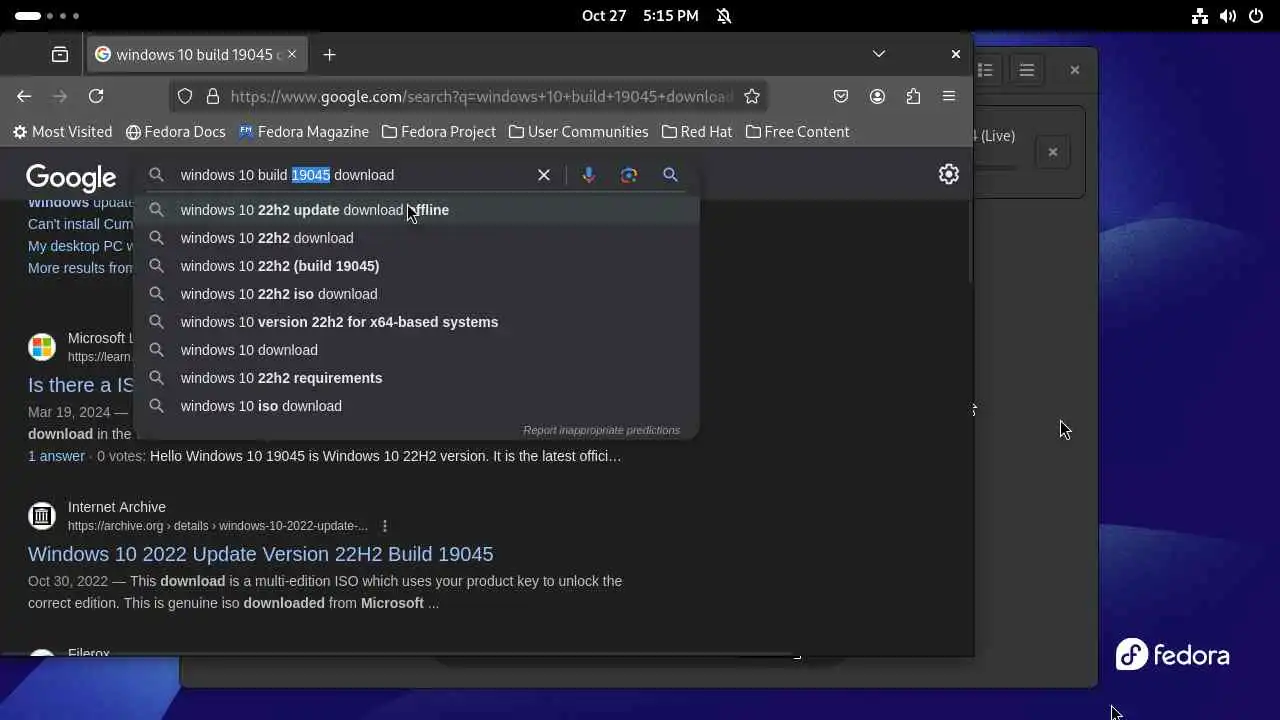Screen dimensions: 1280x720
Task: Select suggestion '22h2 requirements'
Action: click(416, 378)
